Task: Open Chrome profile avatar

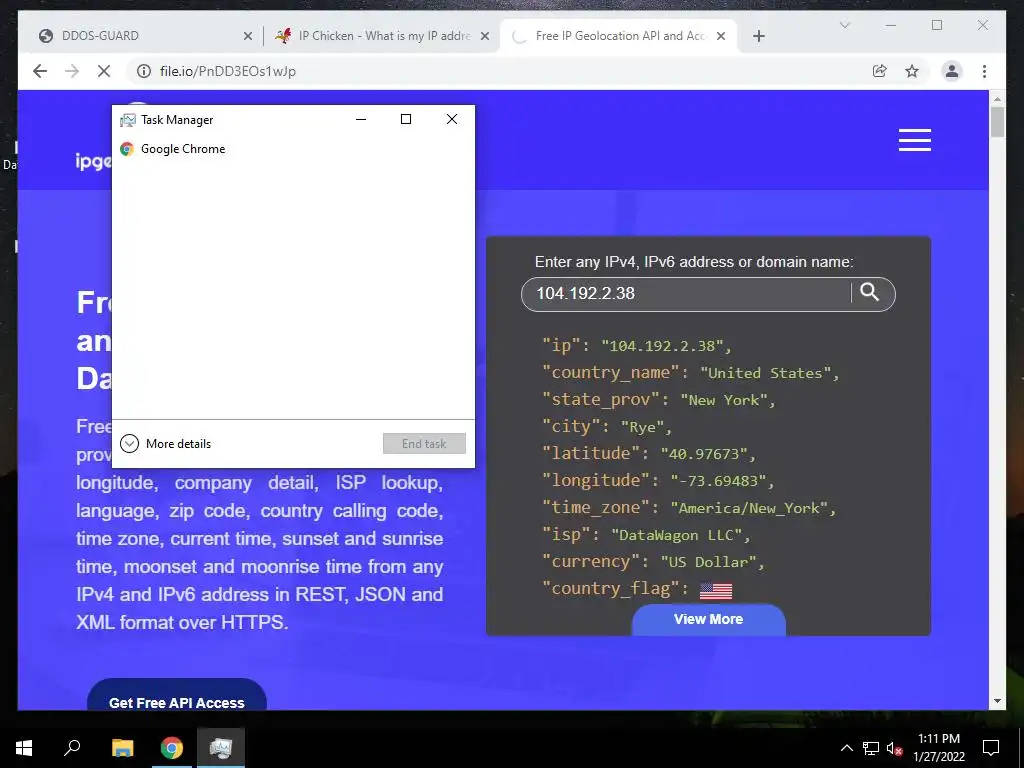Action: (x=952, y=71)
